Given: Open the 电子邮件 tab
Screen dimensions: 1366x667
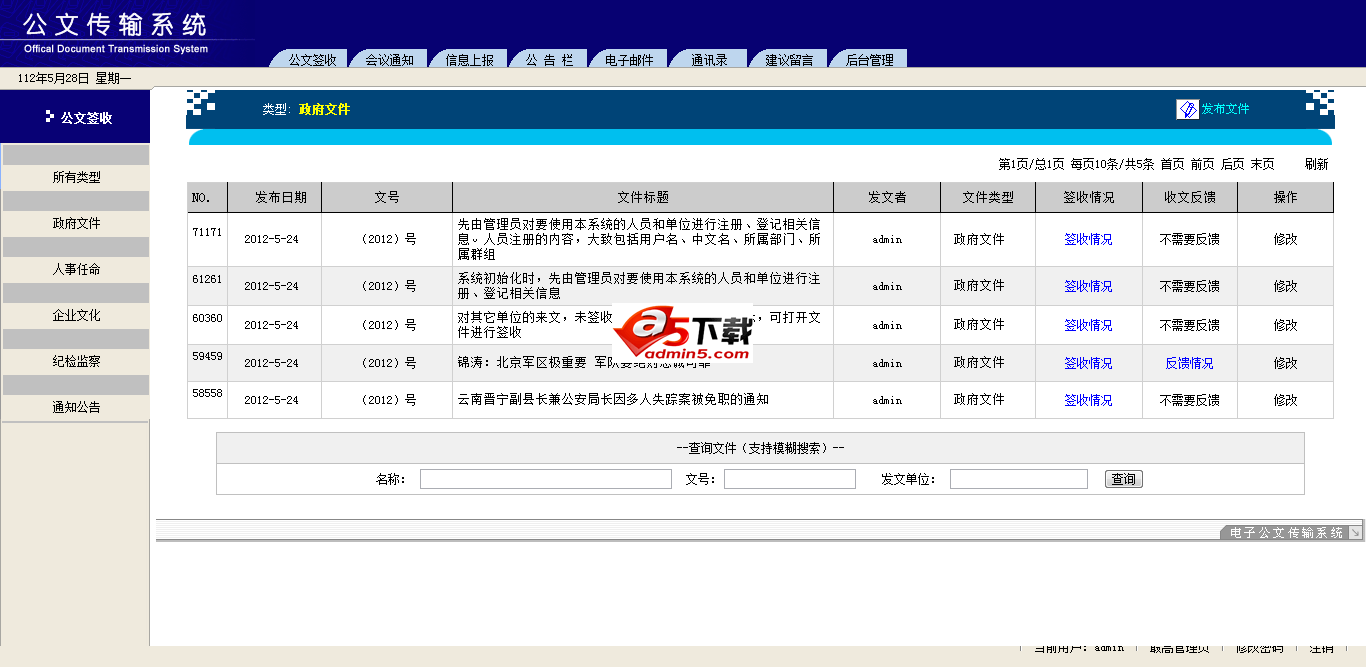Looking at the screenshot, I should point(629,60).
